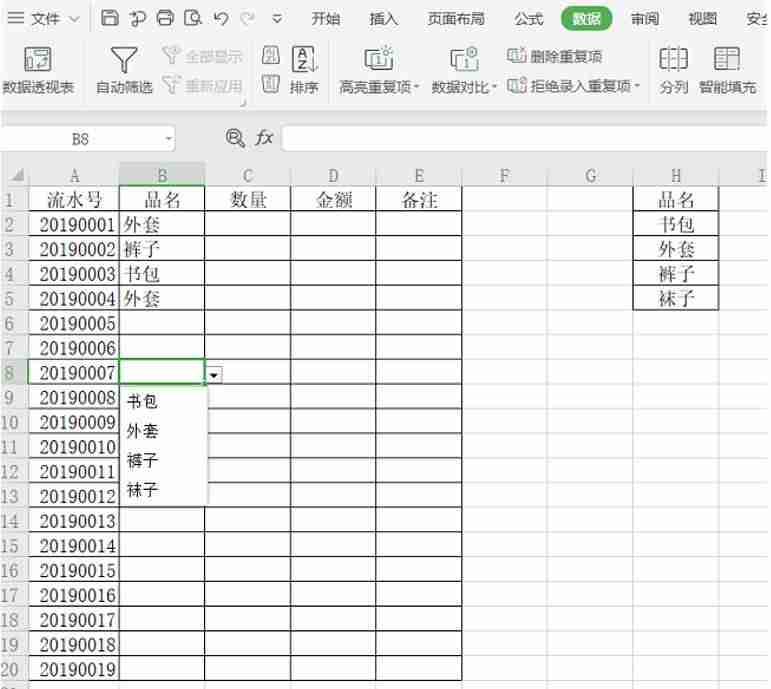This screenshot has height=689, width=771.
Task: Click the Redo arrow icon
Action: pyautogui.click(x=248, y=19)
